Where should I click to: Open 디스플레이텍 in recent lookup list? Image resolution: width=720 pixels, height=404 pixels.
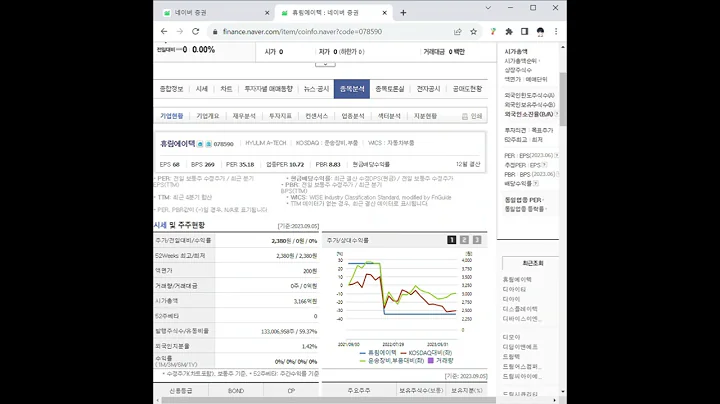[520, 309]
